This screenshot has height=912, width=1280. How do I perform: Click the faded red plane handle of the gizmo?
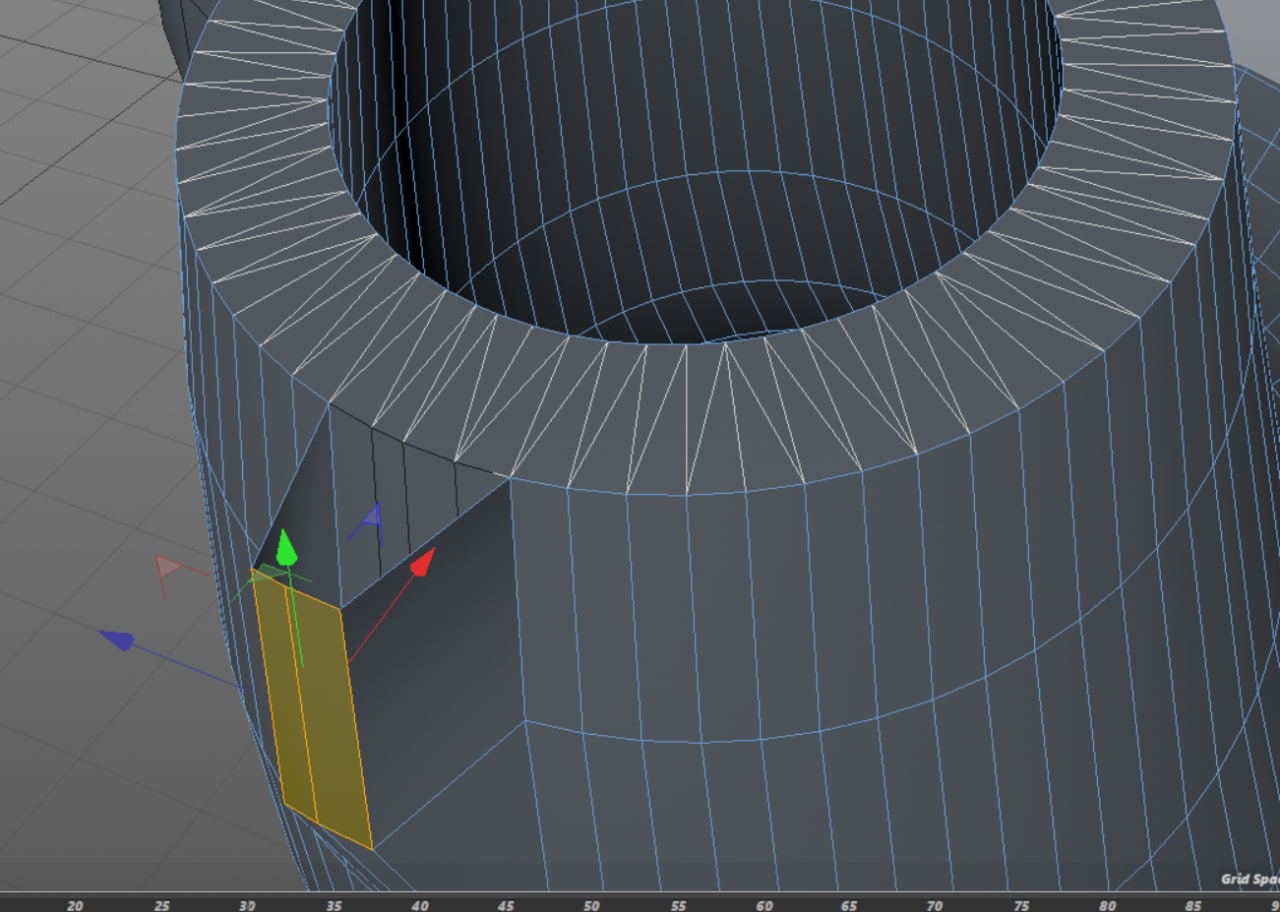pos(167,569)
